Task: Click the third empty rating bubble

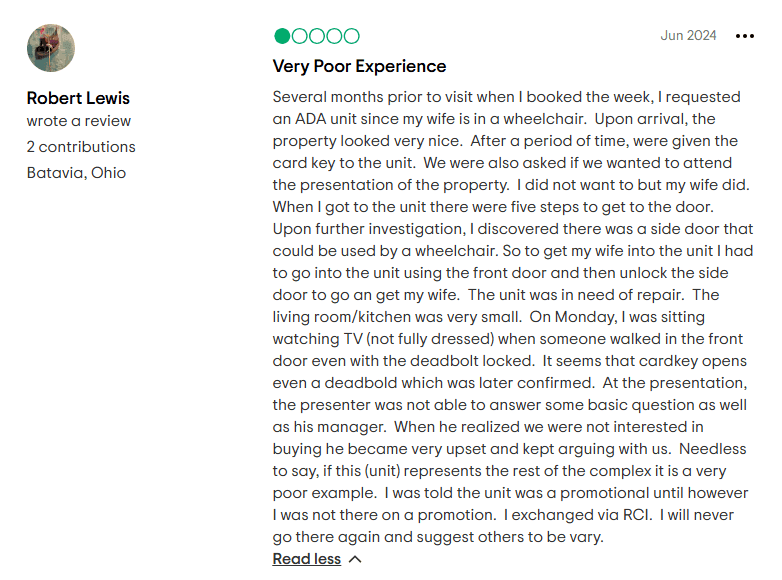Action: coord(316,36)
